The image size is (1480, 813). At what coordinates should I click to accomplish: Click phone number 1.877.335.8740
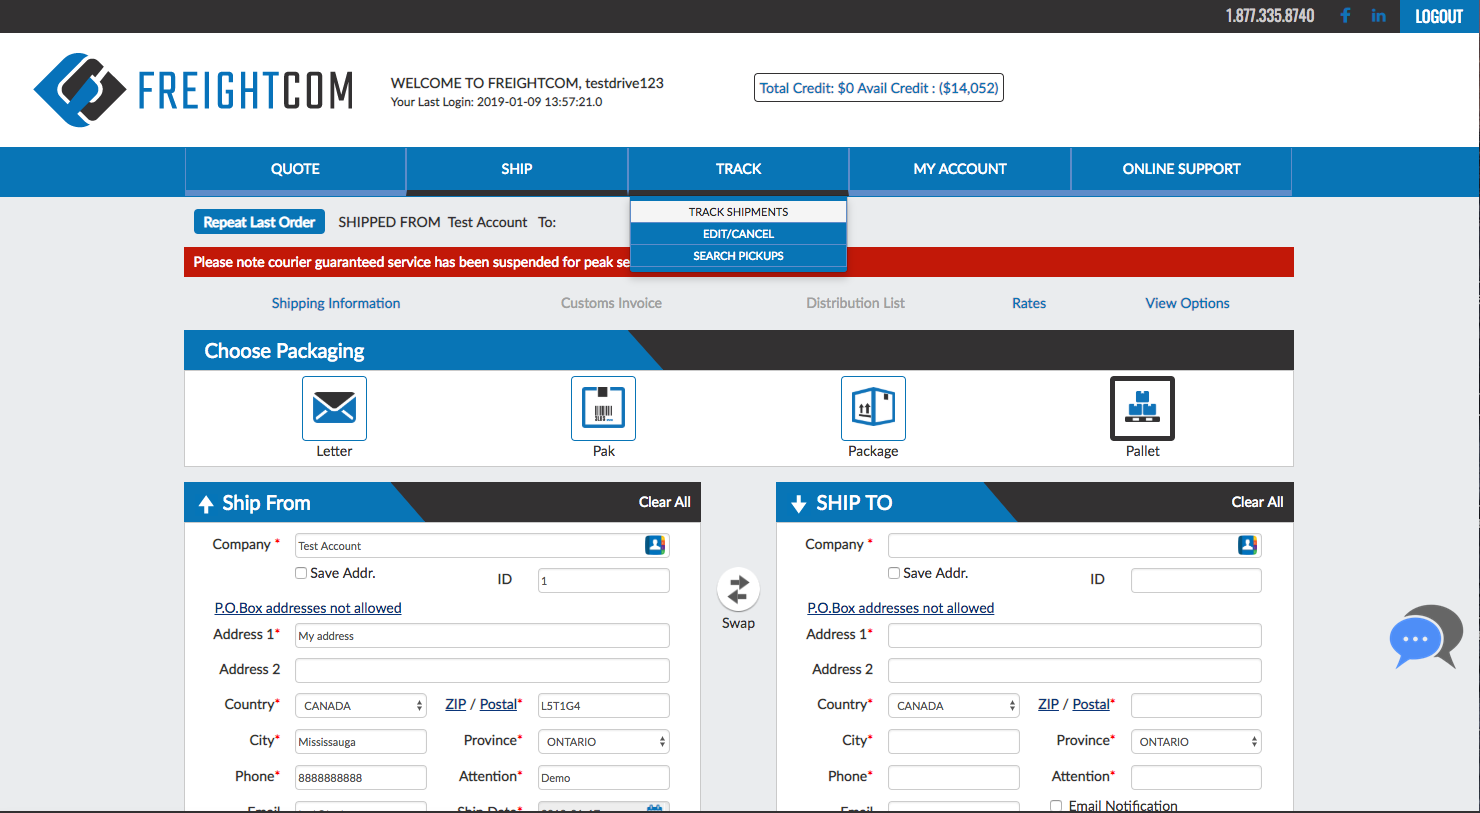(1270, 16)
